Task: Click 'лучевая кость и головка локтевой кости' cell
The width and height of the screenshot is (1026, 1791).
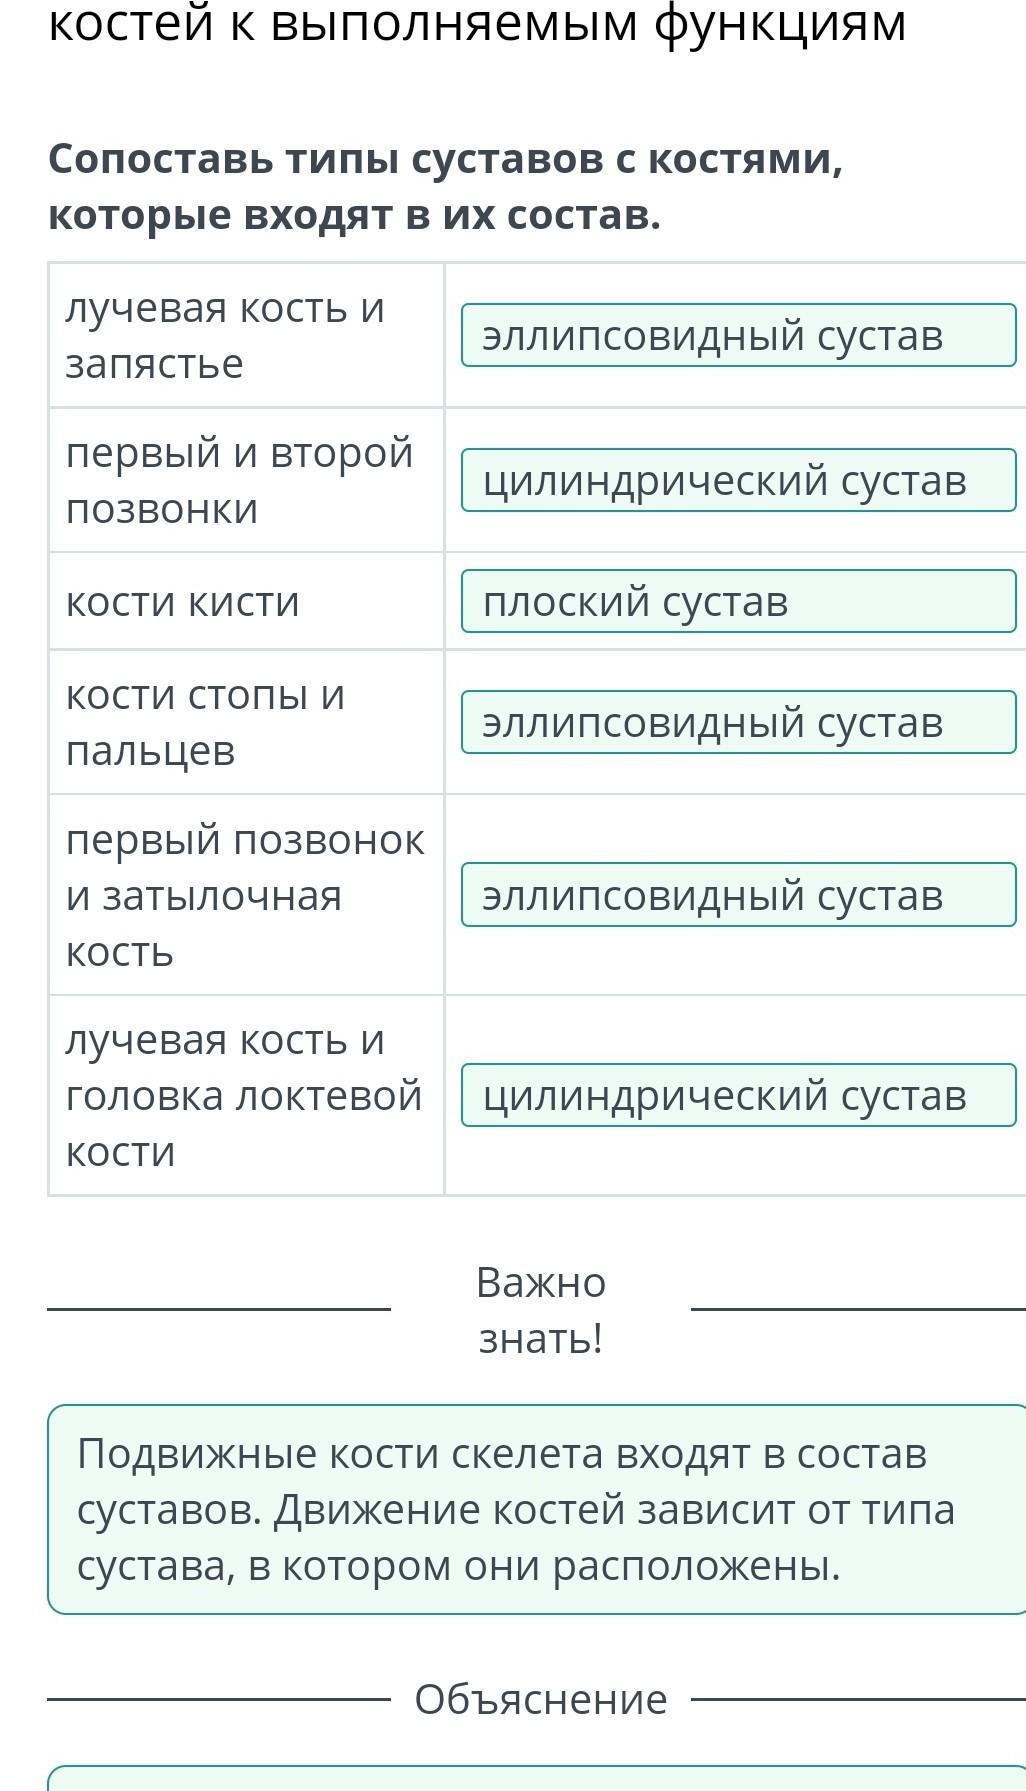Action: (246, 1096)
